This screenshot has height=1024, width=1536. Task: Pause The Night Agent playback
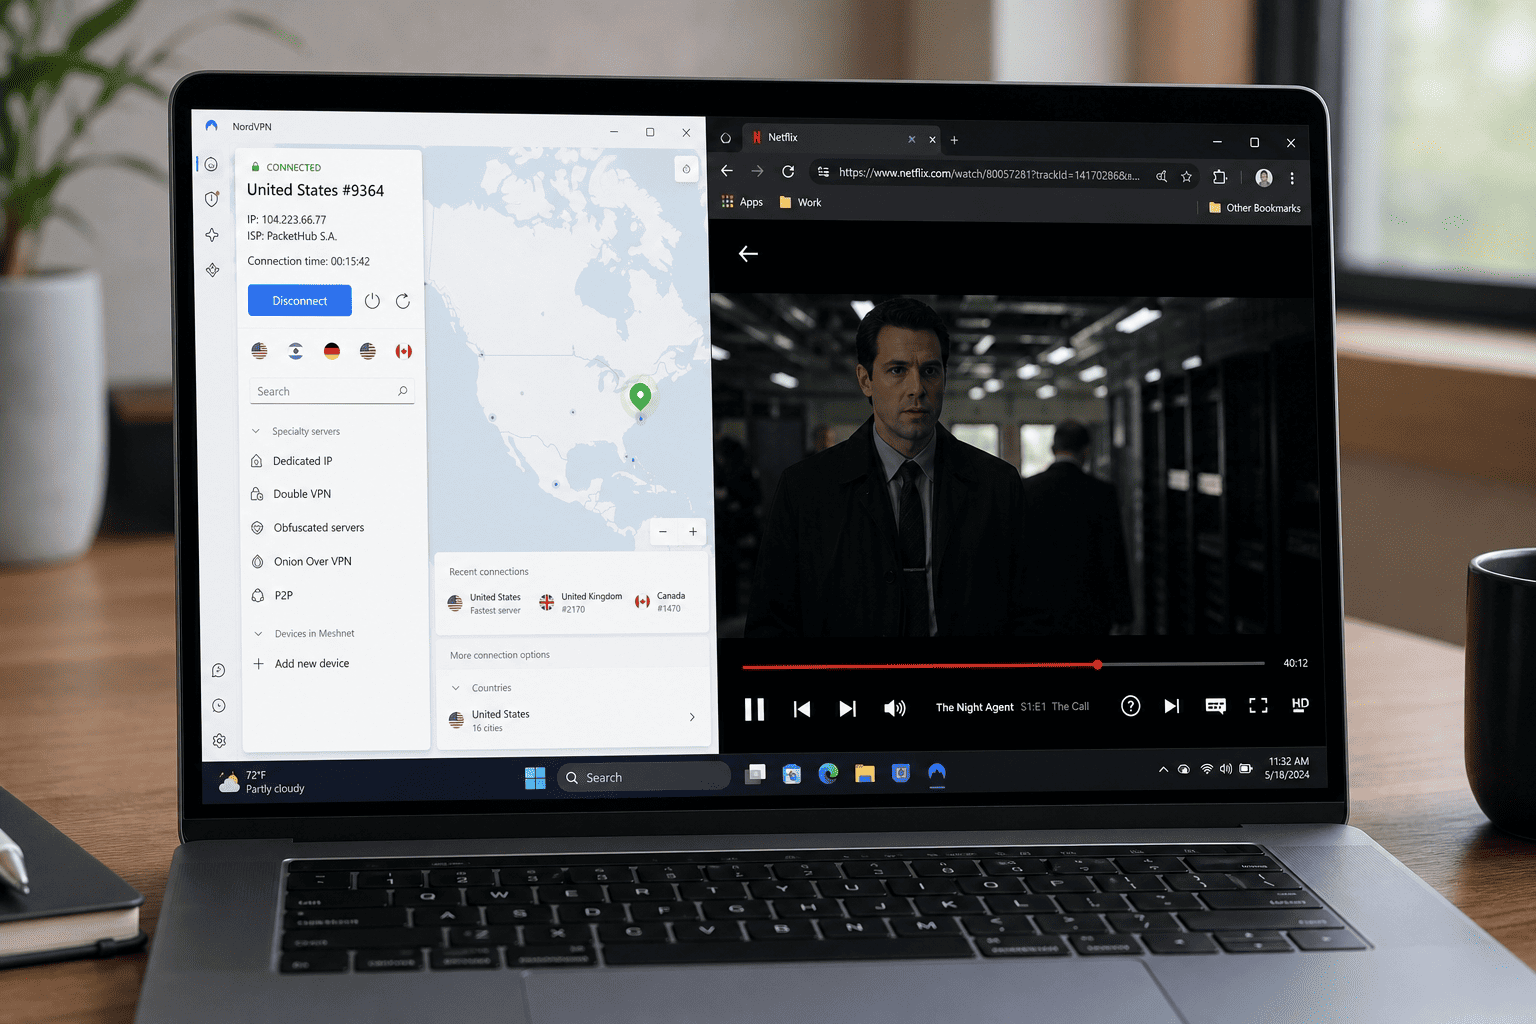point(754,709)
